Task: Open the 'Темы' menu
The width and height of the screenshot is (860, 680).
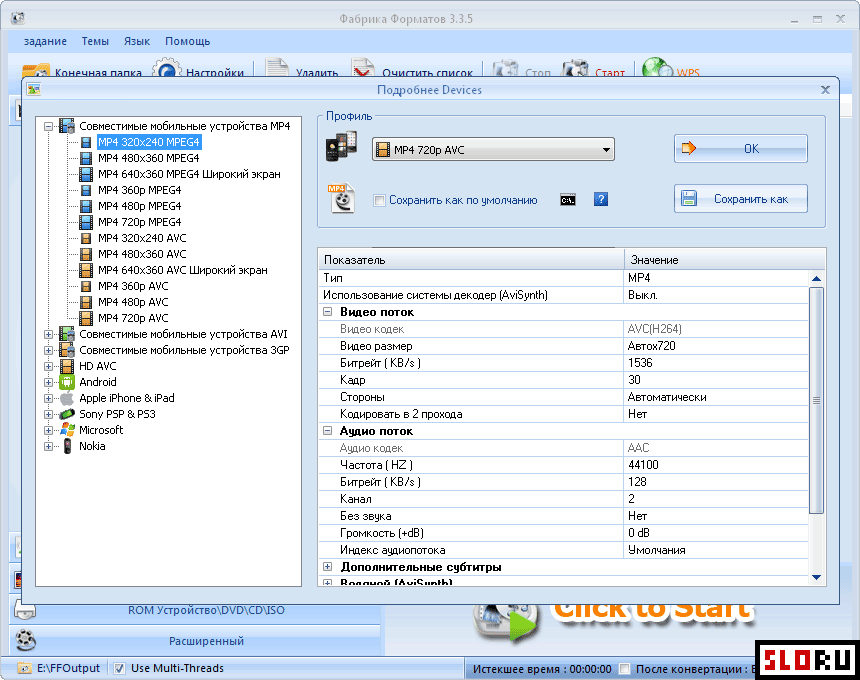Action: click(x=95, y=41)
